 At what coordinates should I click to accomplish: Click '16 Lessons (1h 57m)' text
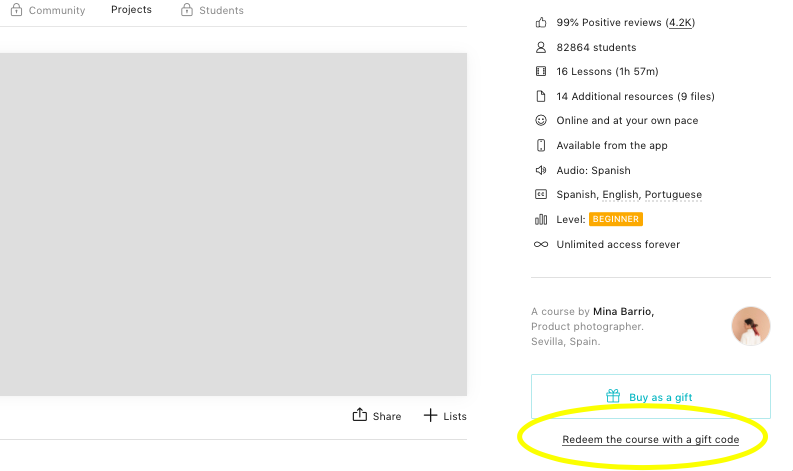pos(607,71)
